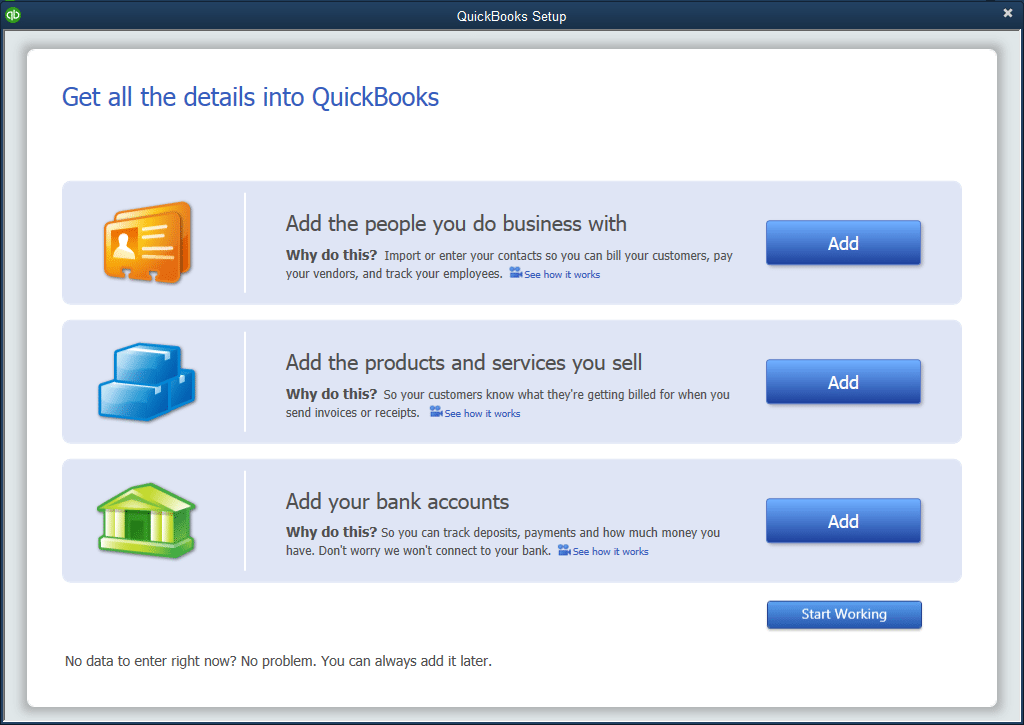Click the blue product boxes icon
Image resolution: width=1024 pixels, height=725 pixels.
pyautogui.click(x=147, y=381)
